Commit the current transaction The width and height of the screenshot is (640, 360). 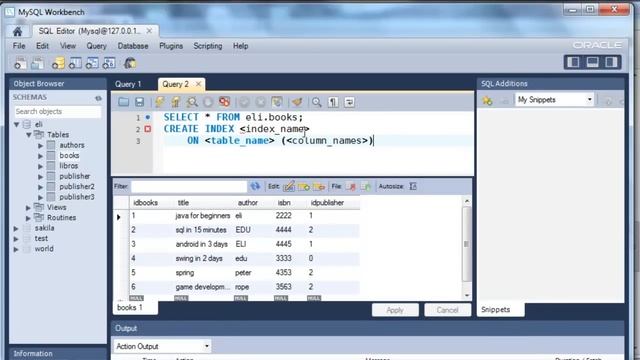244,102
